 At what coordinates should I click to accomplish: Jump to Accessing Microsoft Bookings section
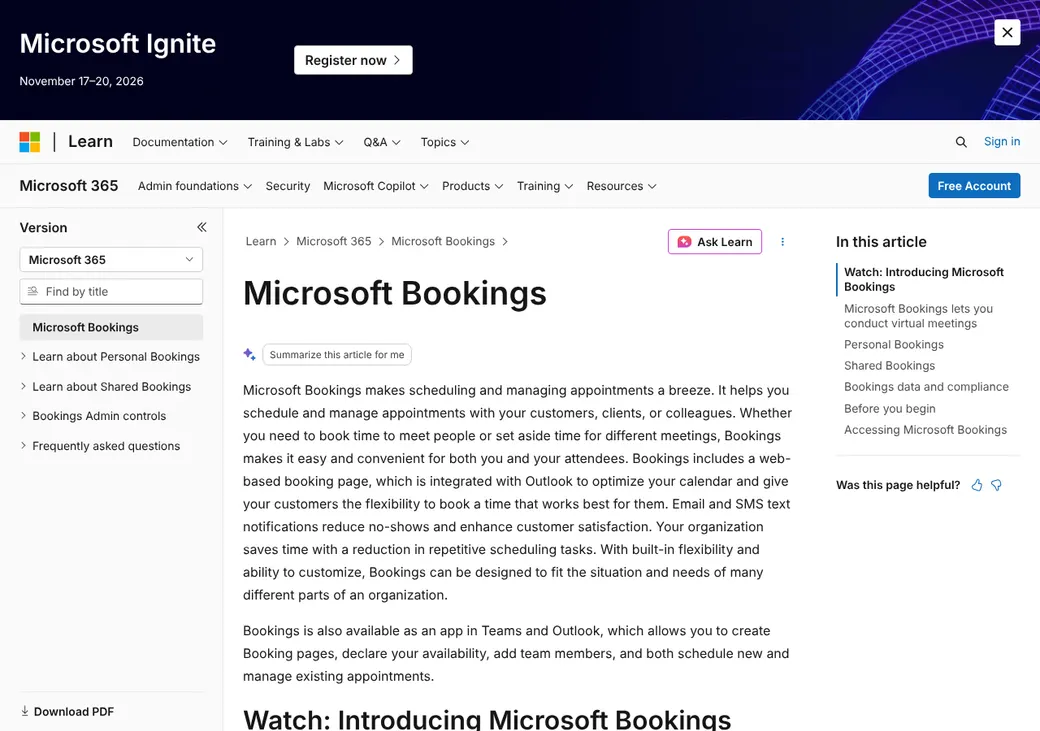[x=925, y=430]
